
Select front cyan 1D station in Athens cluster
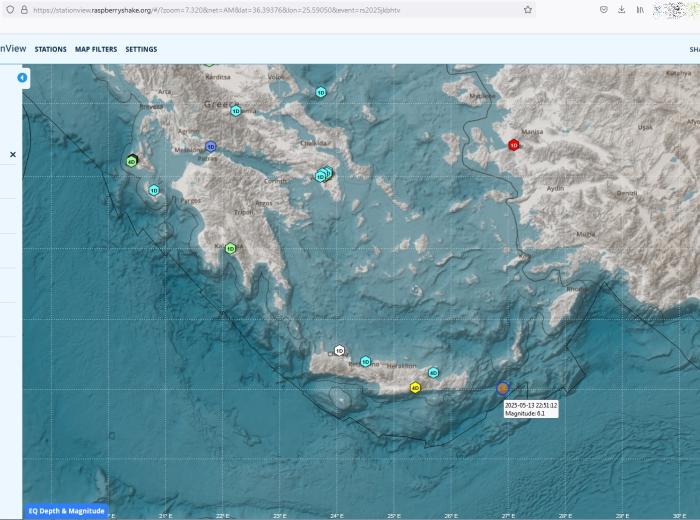tap(320, 177)
